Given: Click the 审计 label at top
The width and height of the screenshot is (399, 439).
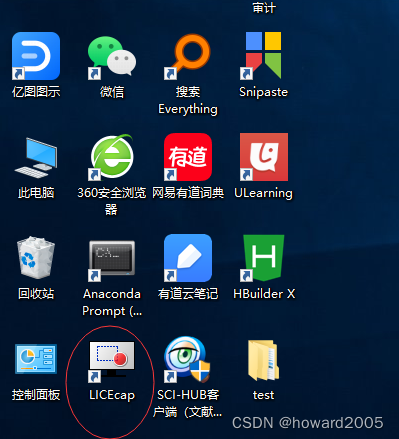Looking at the screenshot, I should point(264,7).
